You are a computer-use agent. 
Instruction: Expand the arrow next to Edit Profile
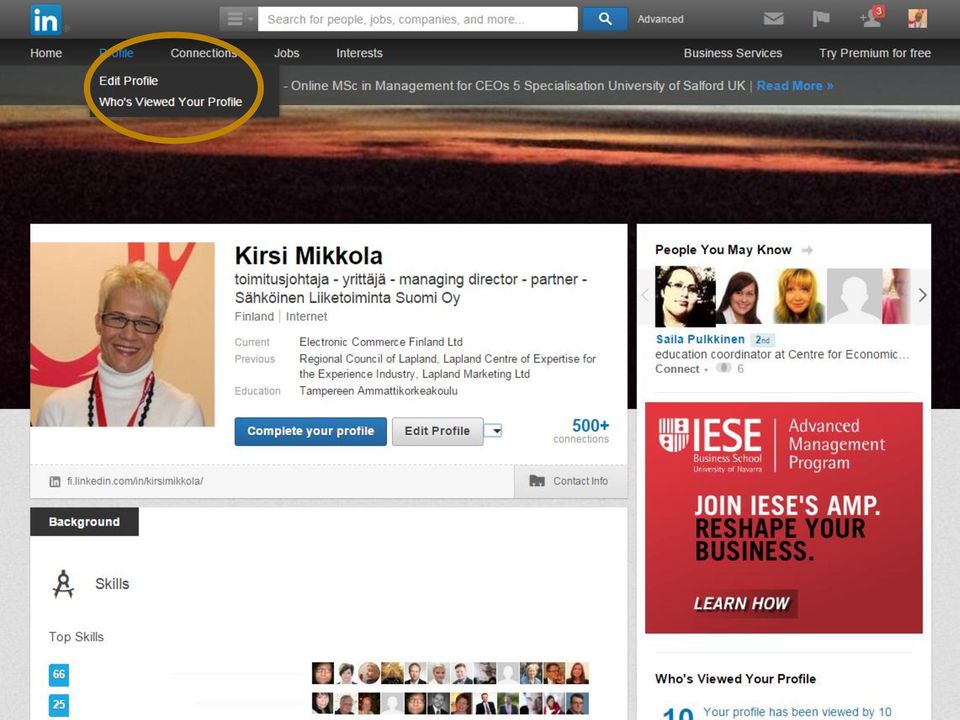[493, 431]
